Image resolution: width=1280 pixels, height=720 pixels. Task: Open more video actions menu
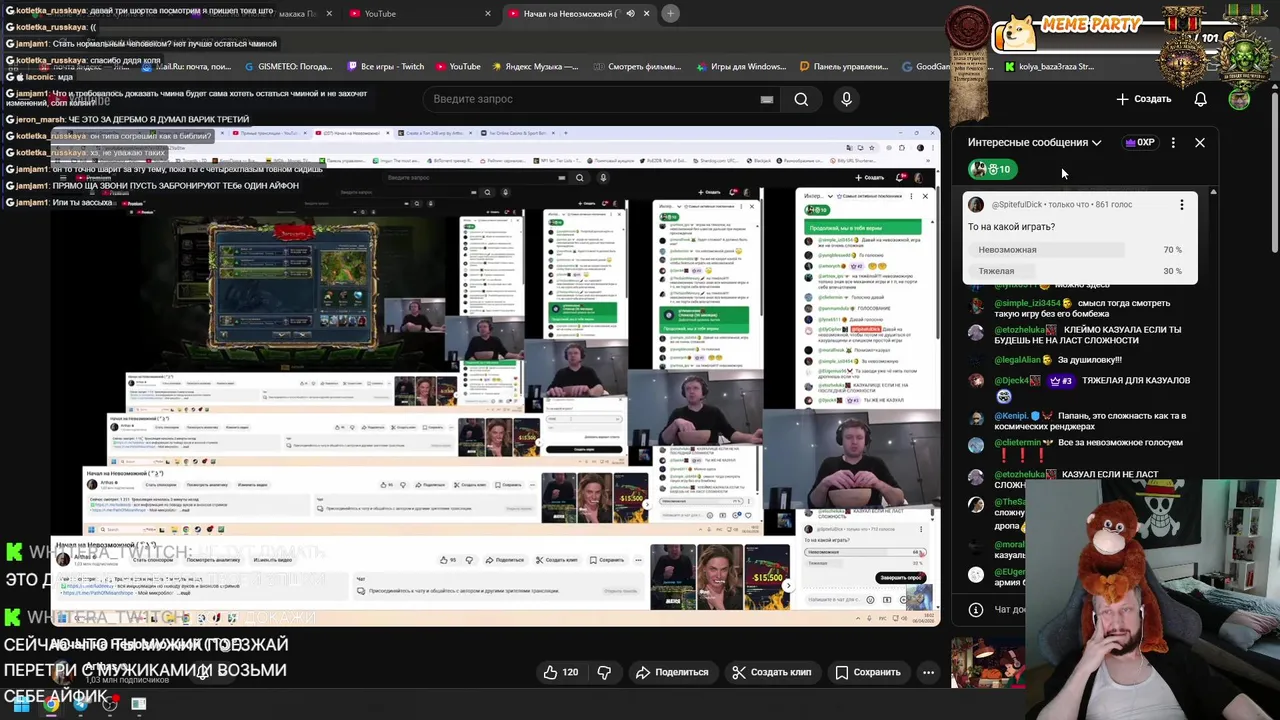coord(928,672)
